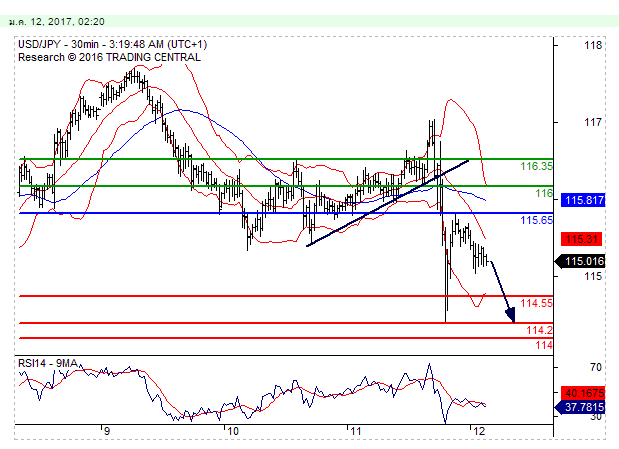619x449 pixels.
Task: Click the date axis label 11
Action: coord(356,431)
